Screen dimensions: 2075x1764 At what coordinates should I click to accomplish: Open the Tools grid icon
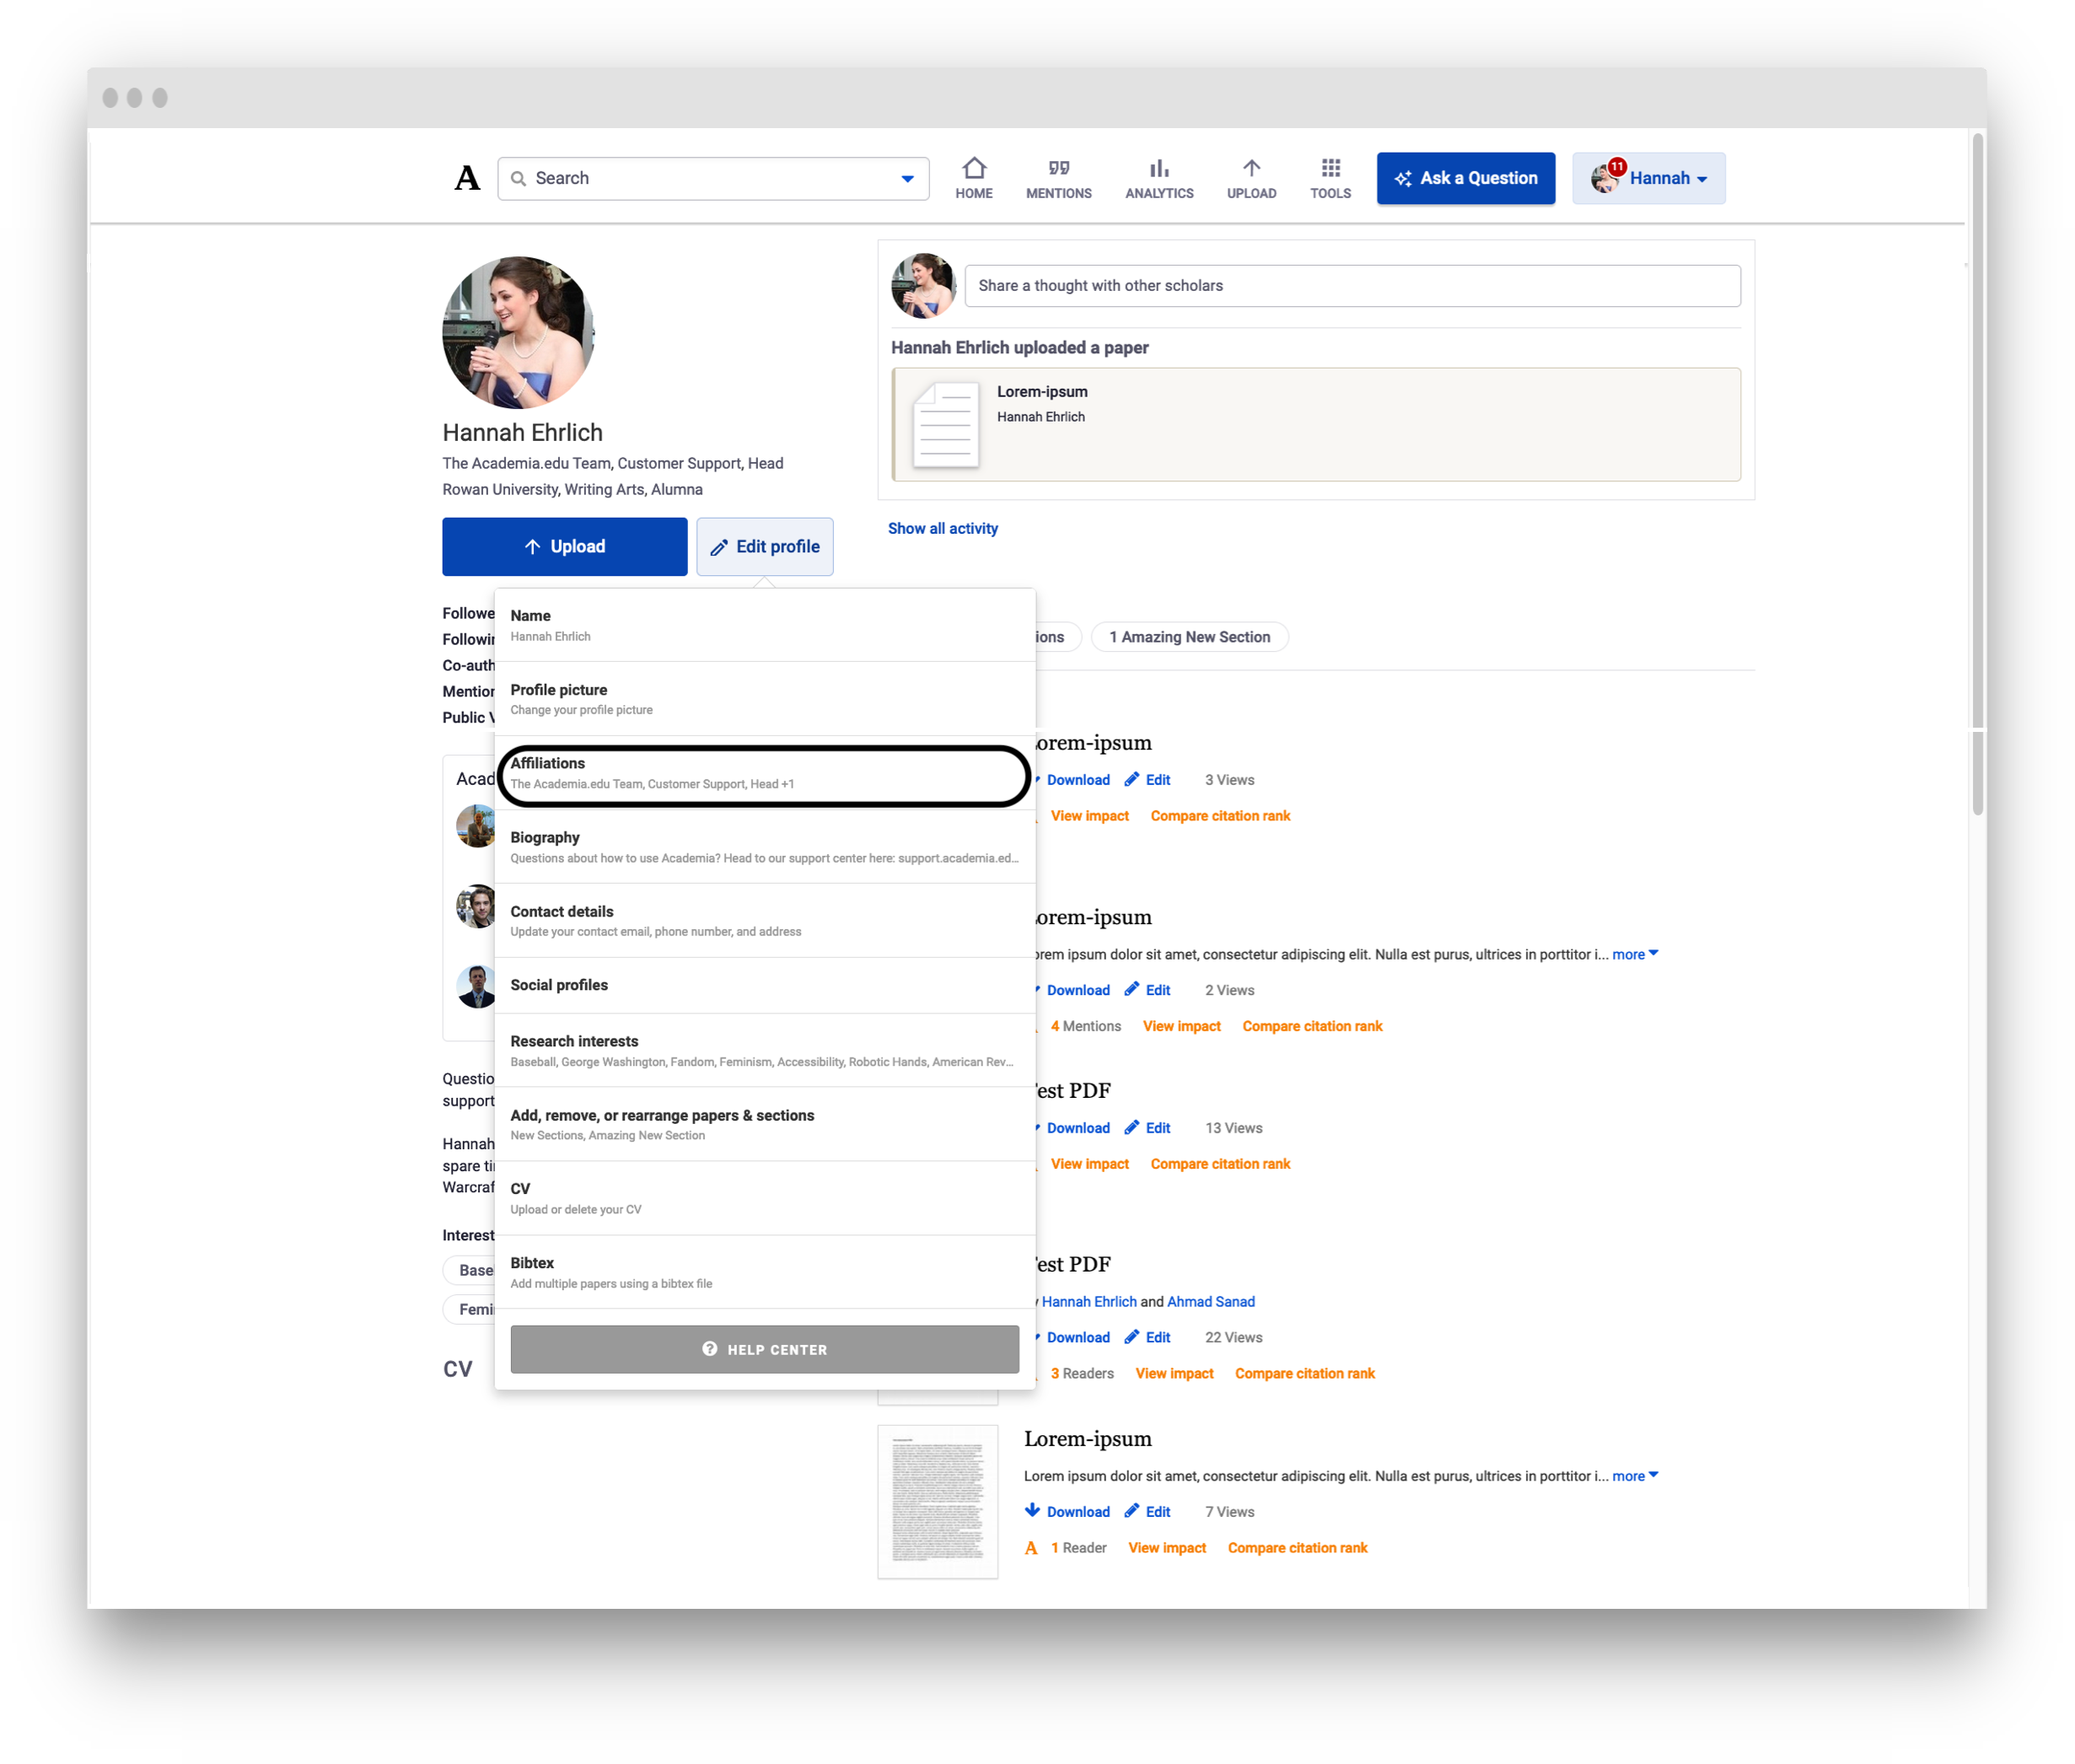point(1330,177)
